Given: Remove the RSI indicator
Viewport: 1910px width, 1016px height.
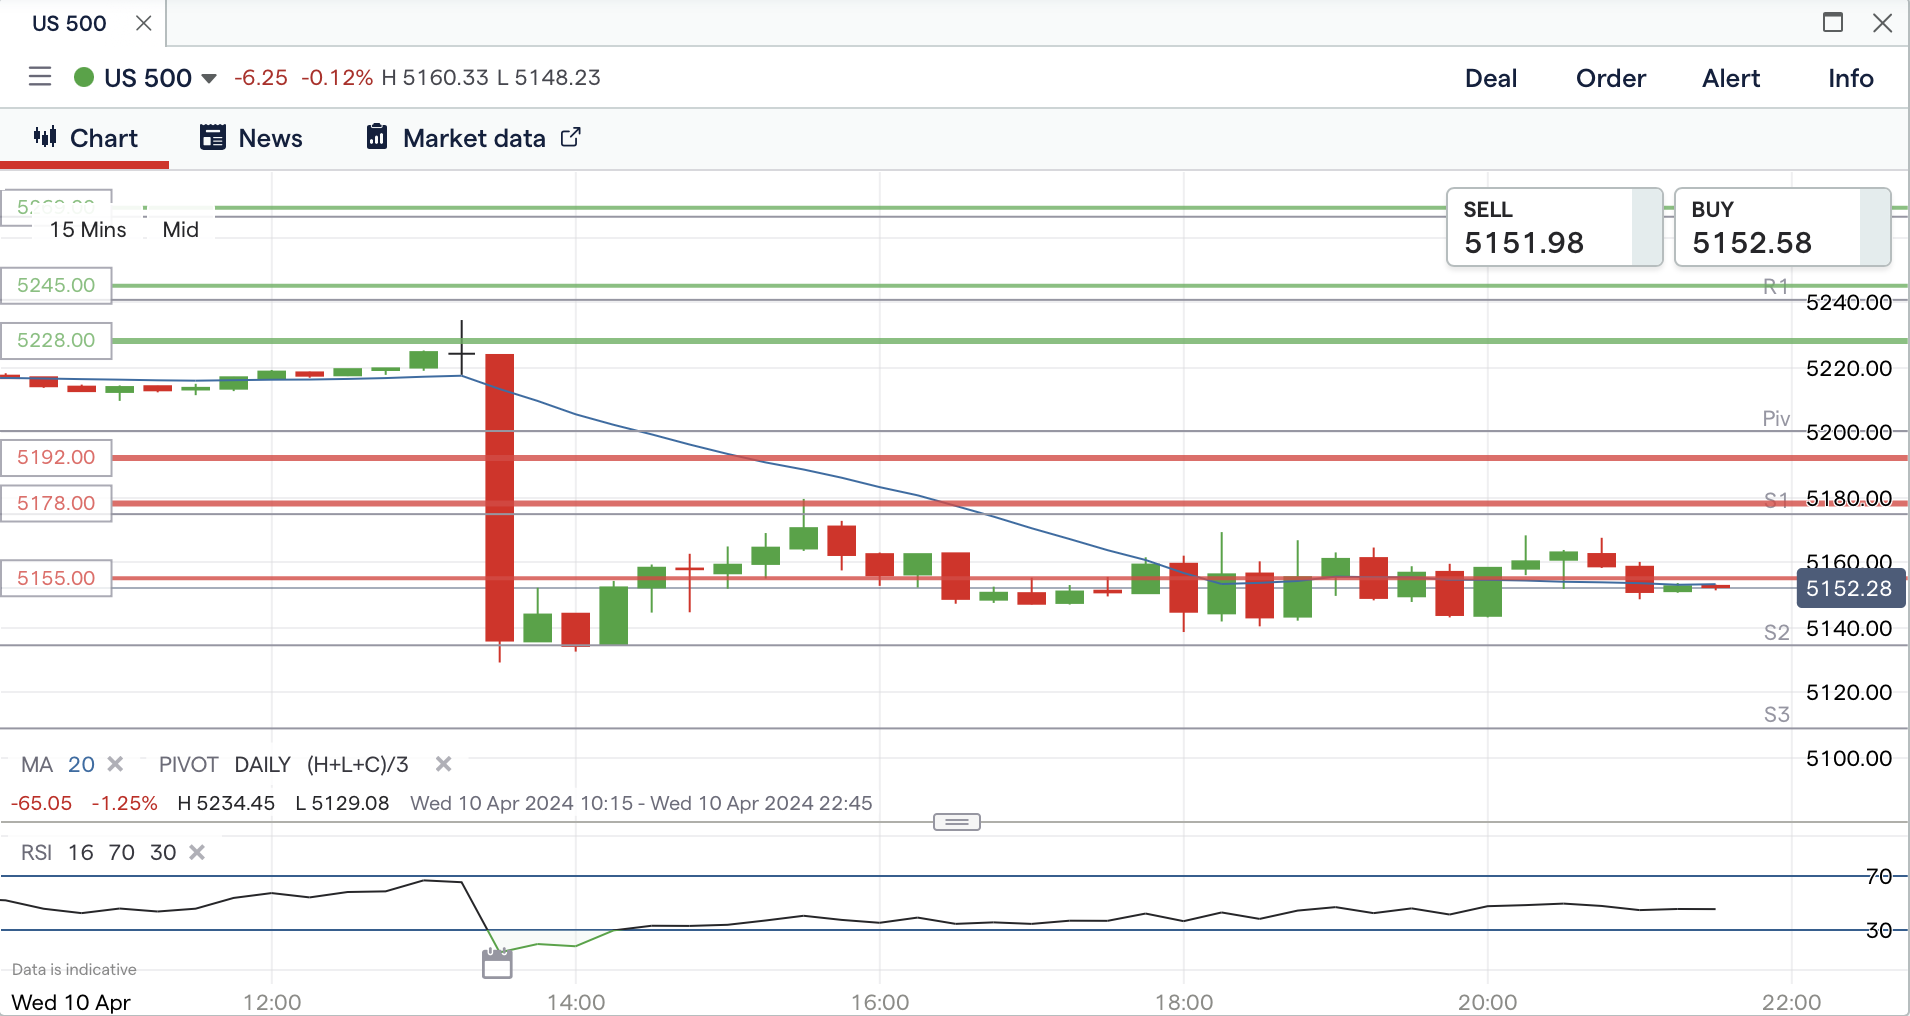Looking at the screenshot, I should point(198,852).
